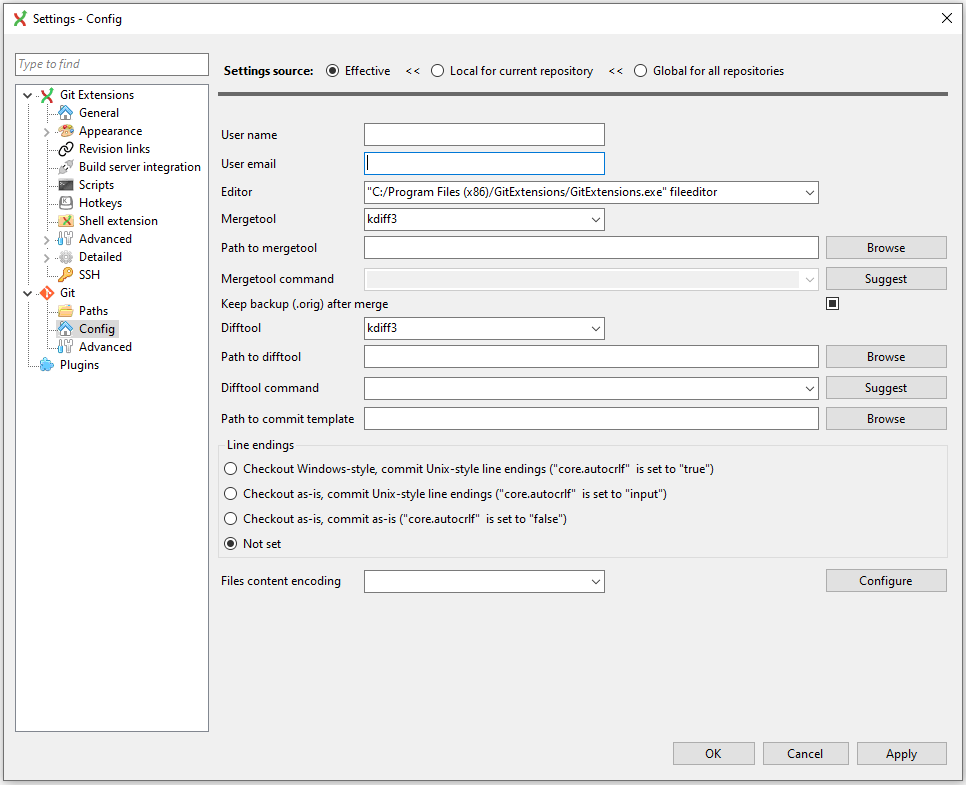Image resolution: width=966 pixels, height=785 pixels.
Task: Click the Plugins puzzle piece icon
Action: [x=46, y=365]
